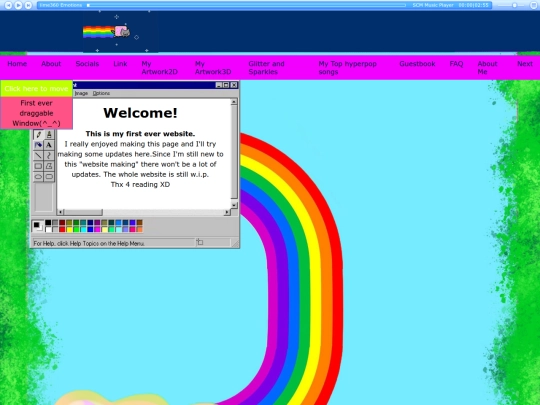
Task: Go to the About page
Action: click(x=51, y=64)
